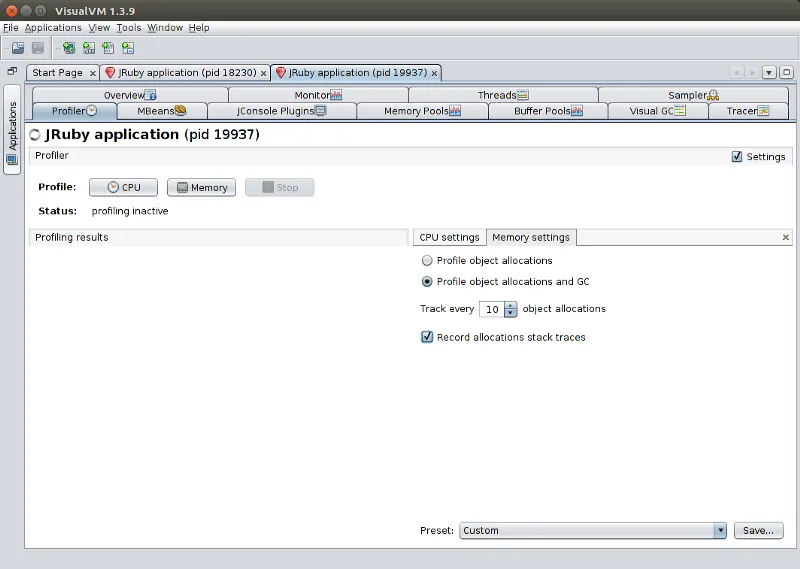
Task: Click the Monitor tab's chart icon
Action: (x=336, y=95)
